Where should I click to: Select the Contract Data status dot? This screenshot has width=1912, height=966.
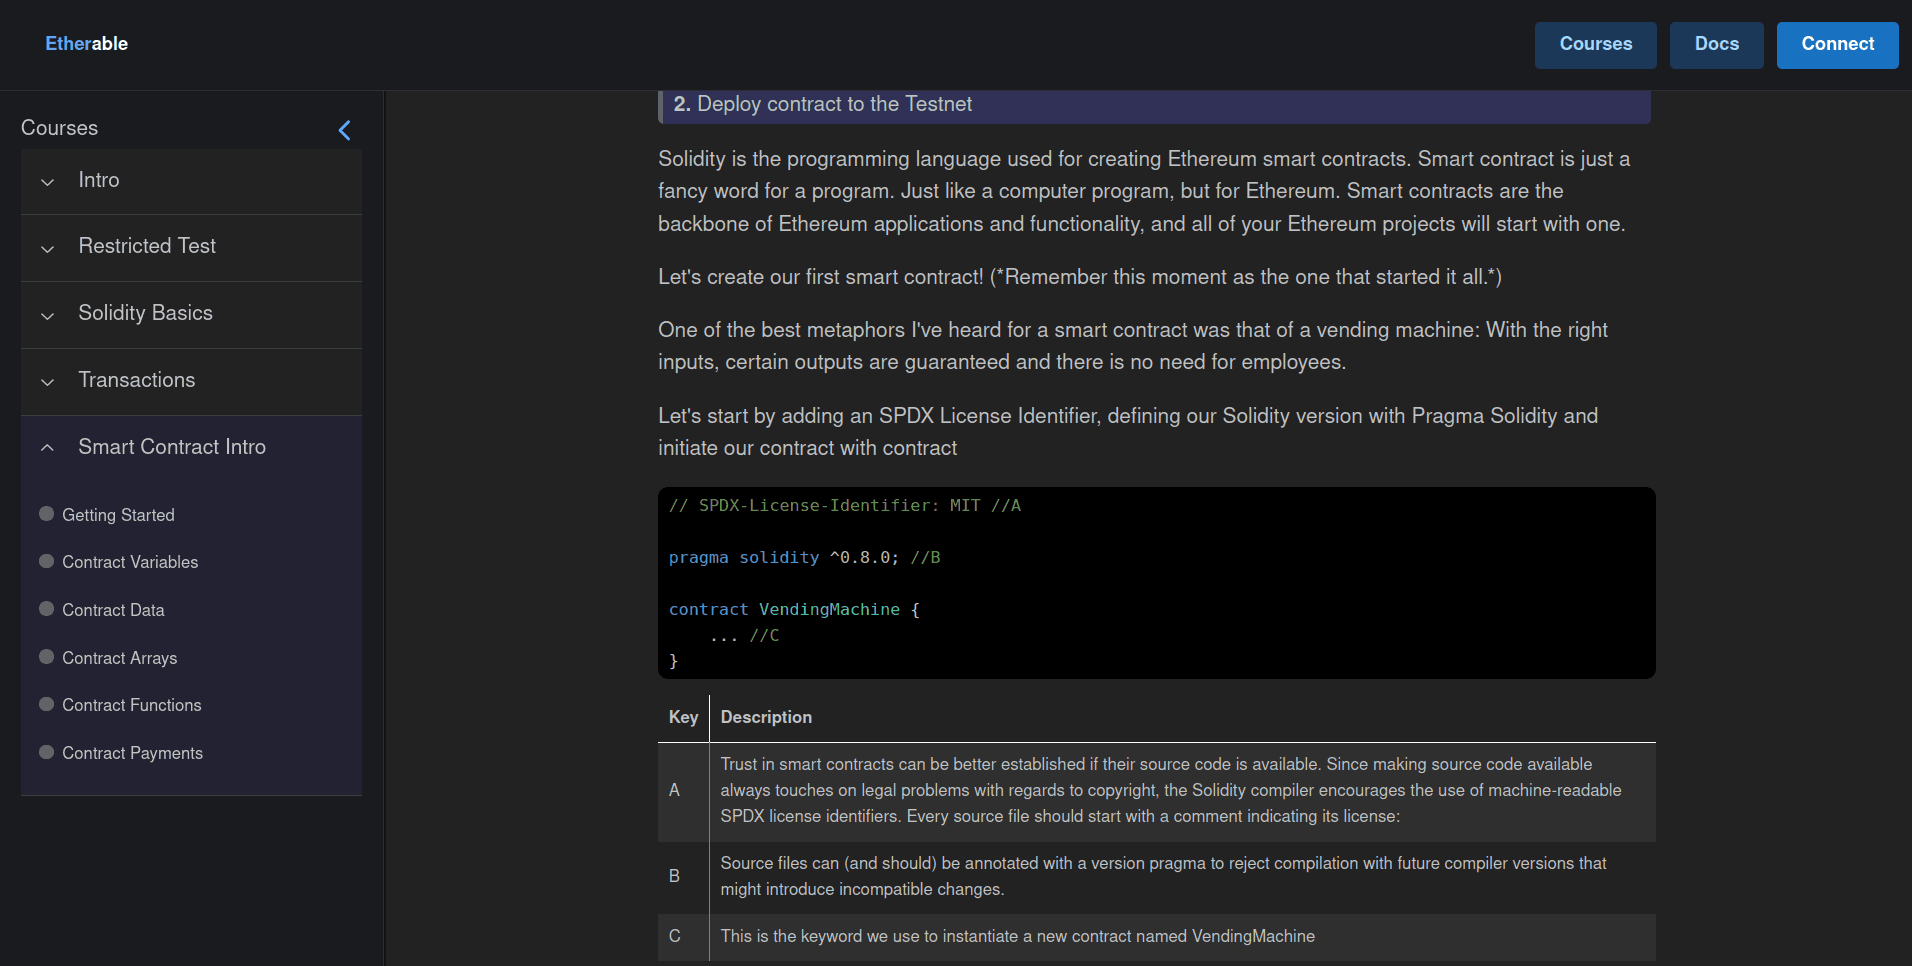pyautogui.click(x=46, y=609)
